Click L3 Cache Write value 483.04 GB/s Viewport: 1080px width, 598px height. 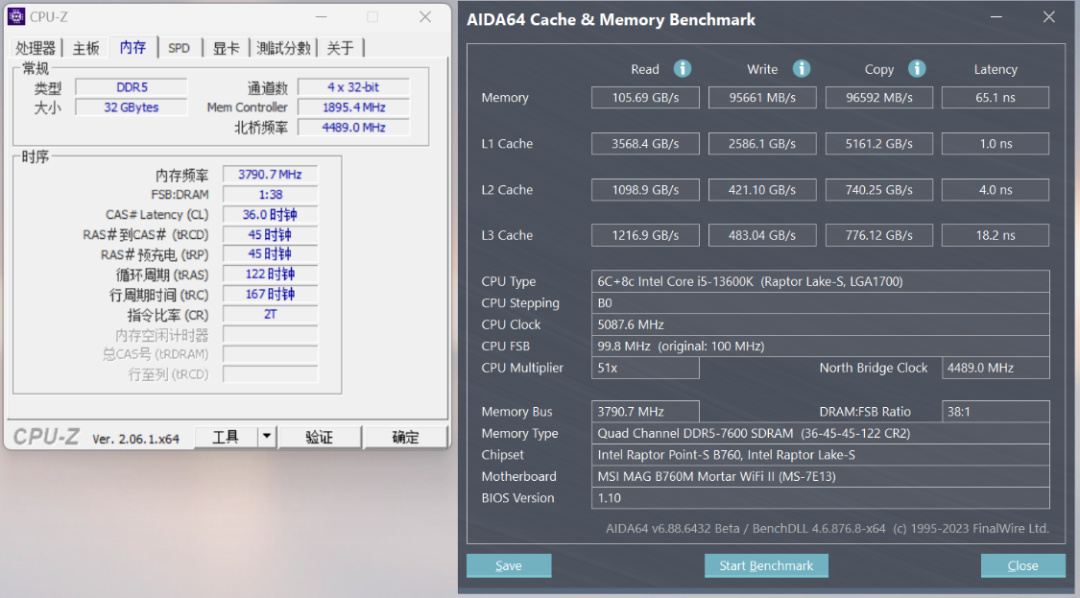(x=762, y=236)
